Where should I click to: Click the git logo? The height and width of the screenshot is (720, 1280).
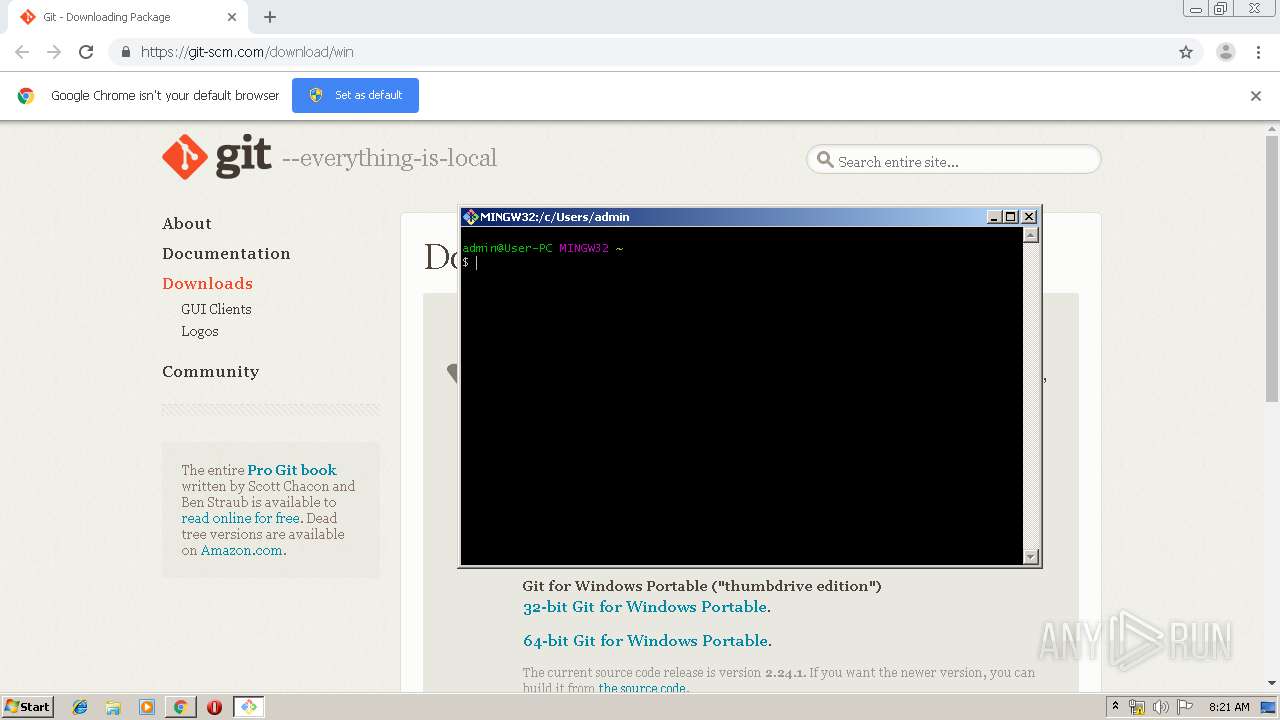tap(217, 157)
